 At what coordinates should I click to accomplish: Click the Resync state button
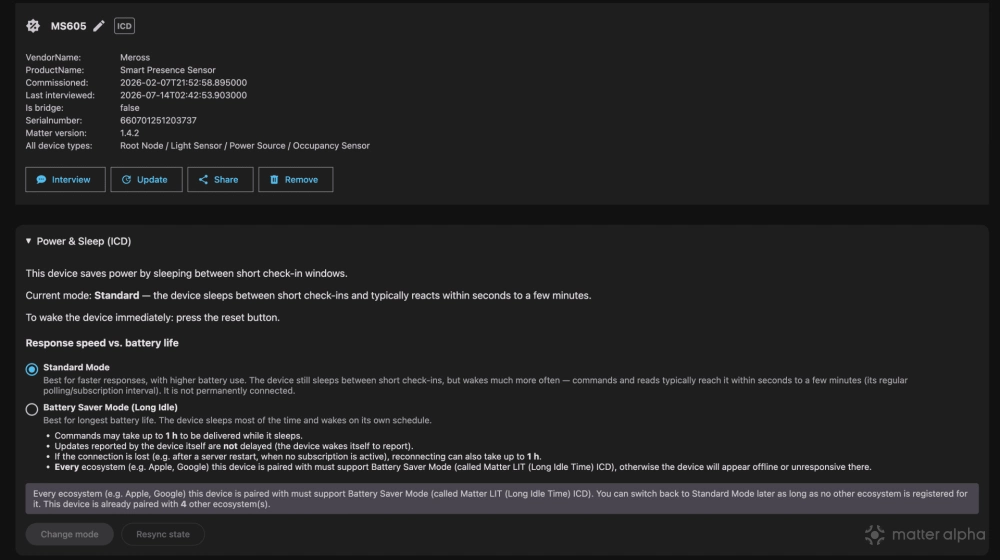tap(163, 534)
